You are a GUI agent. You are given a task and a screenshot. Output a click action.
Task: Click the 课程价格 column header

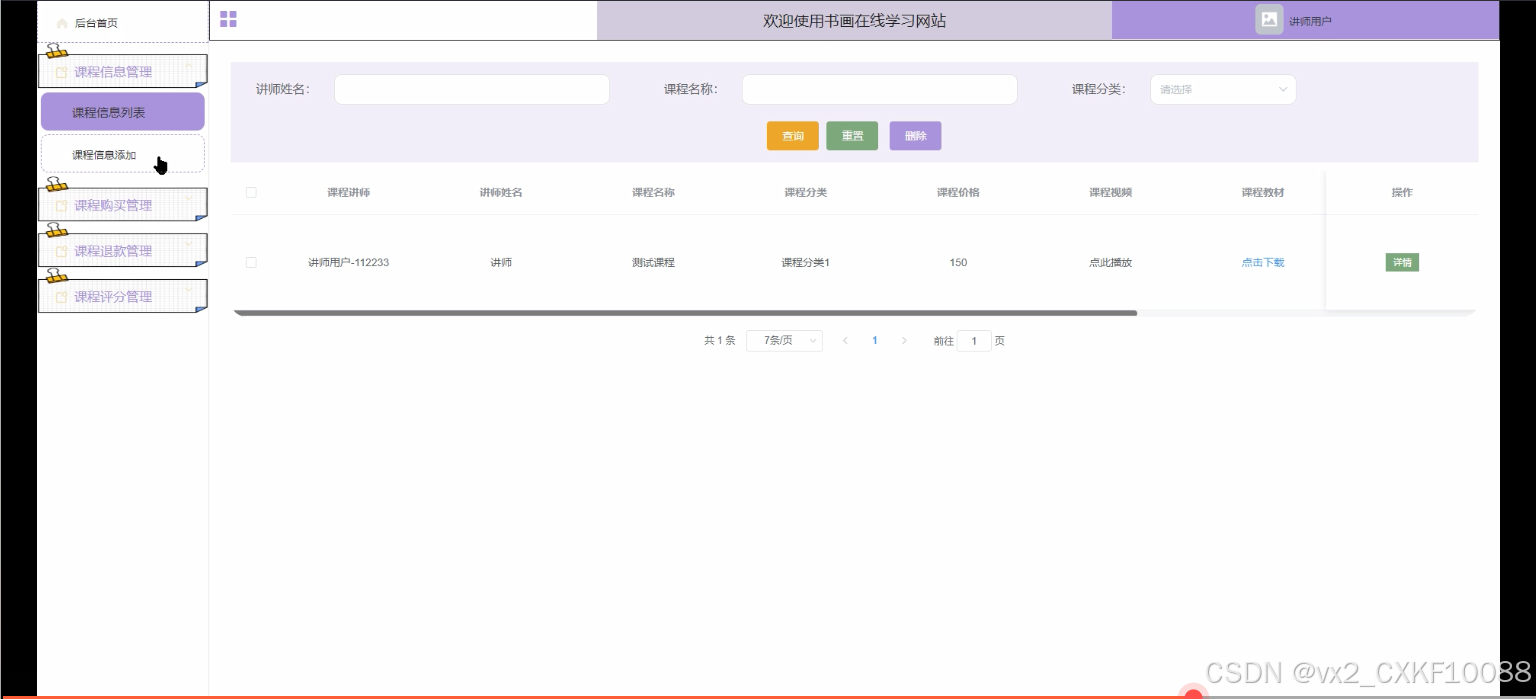pyautogui.click(x=958, y=192)
